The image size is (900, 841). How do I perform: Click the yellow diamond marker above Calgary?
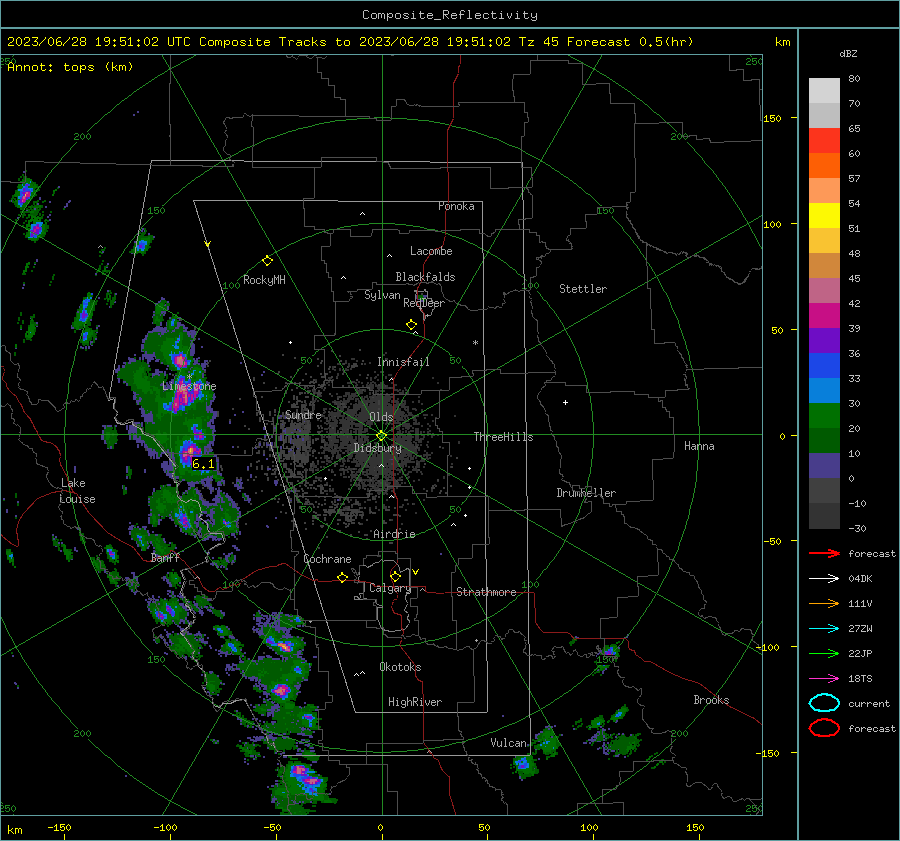pyautogui.click(x=395, y=576)
